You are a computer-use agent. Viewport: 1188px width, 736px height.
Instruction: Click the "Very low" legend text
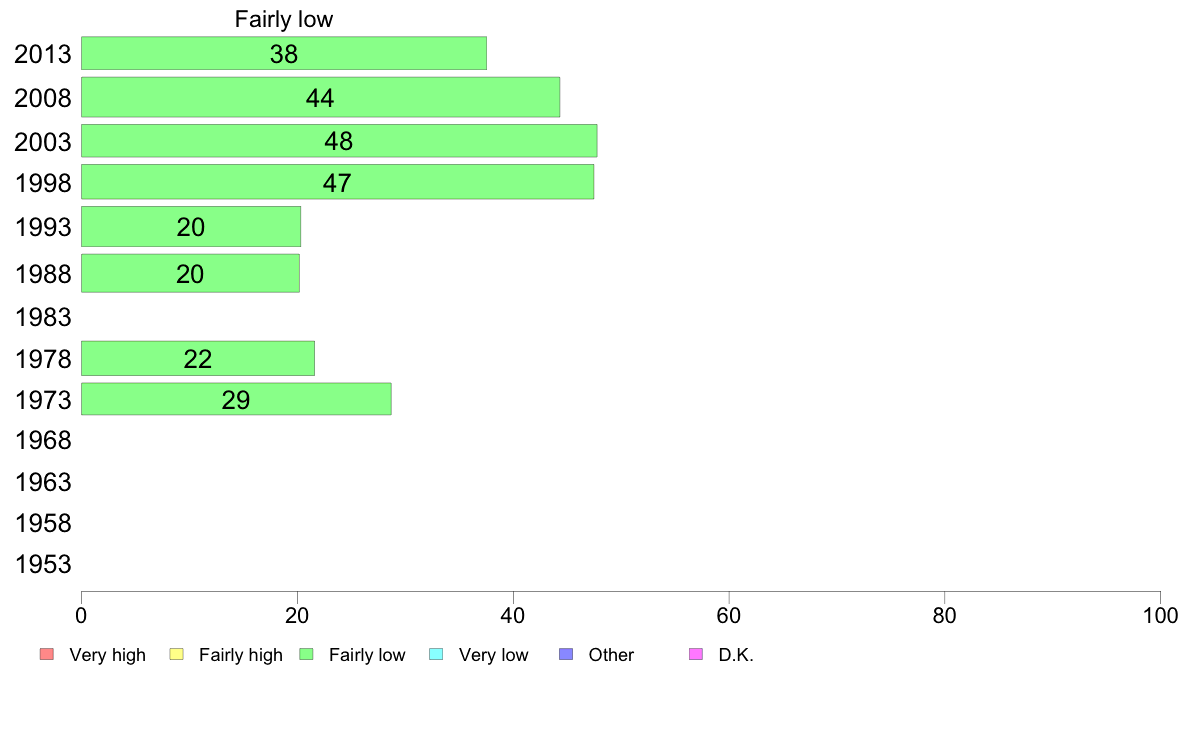pos(493,655)
